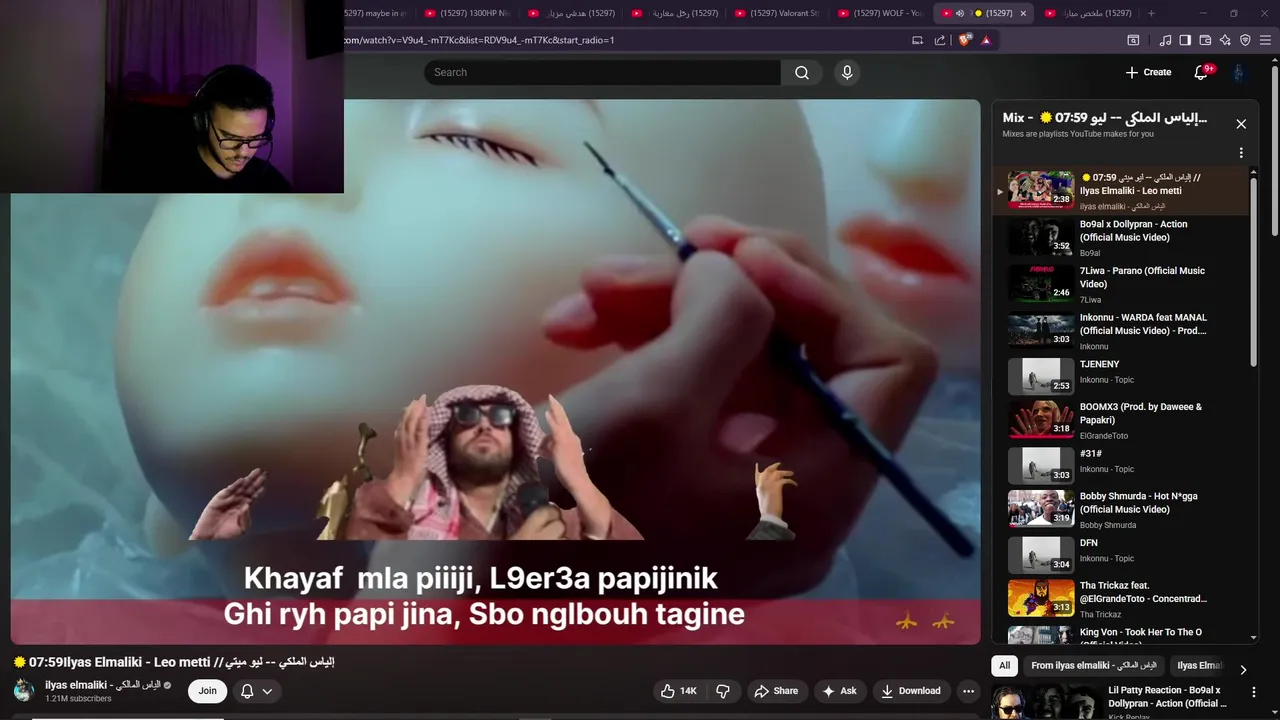Open browser main hamburger menu
The image size is (1280, 720).
tap(1266, 40)
